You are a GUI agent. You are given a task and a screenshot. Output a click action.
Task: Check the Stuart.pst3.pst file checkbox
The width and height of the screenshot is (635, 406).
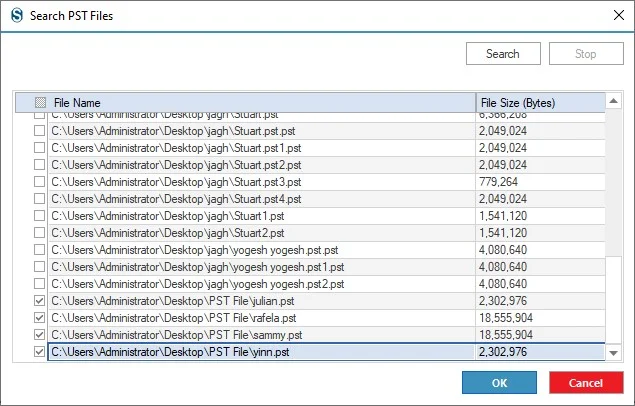point(39,182)
